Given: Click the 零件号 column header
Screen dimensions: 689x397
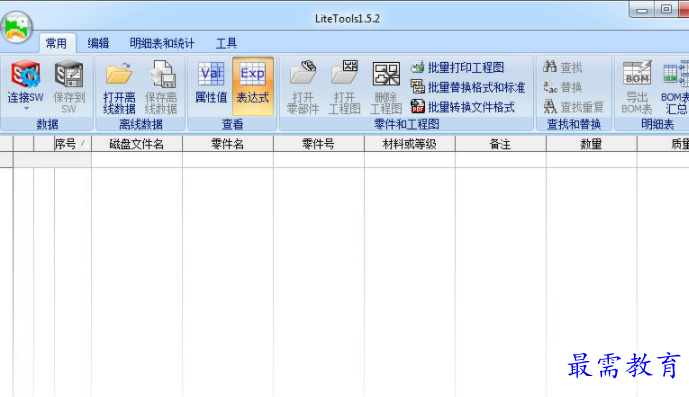Looking at the screenshot, I should (x=319, y=144).
